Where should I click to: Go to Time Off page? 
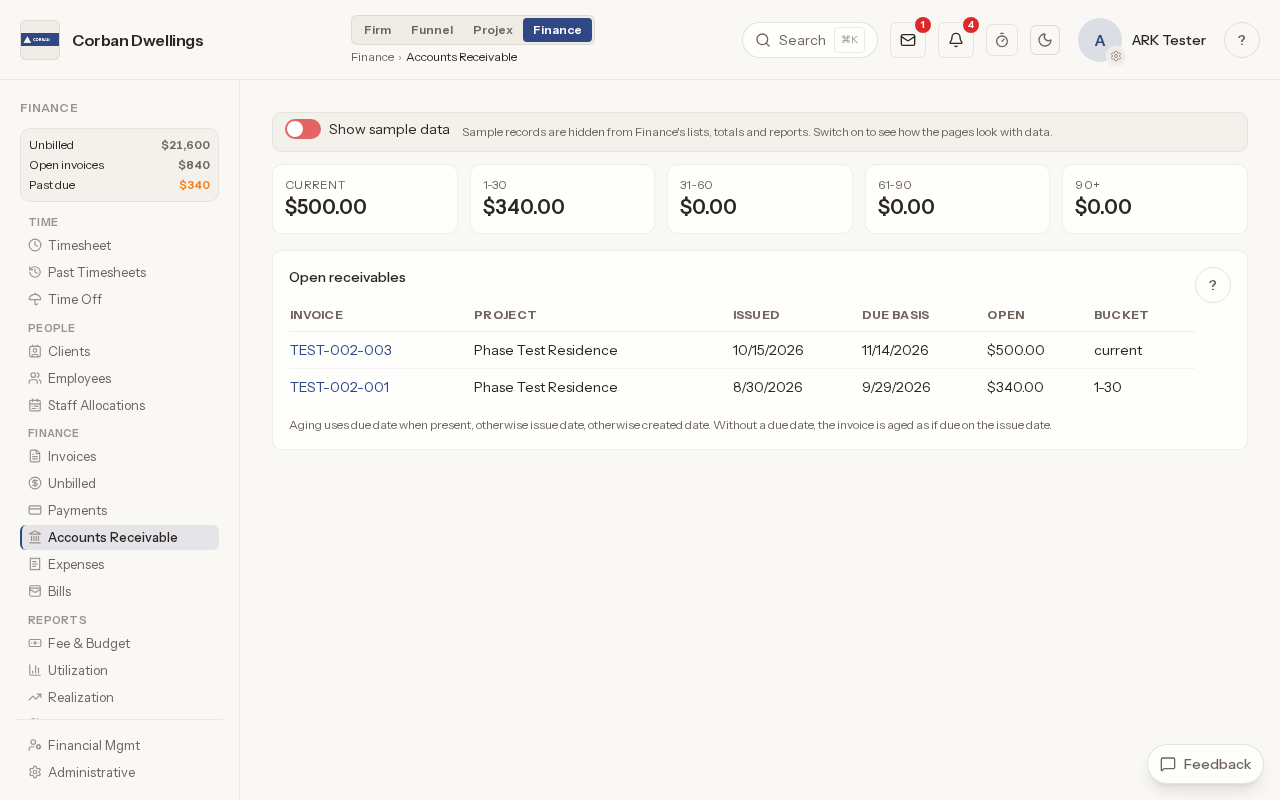(x=119, y=299)
